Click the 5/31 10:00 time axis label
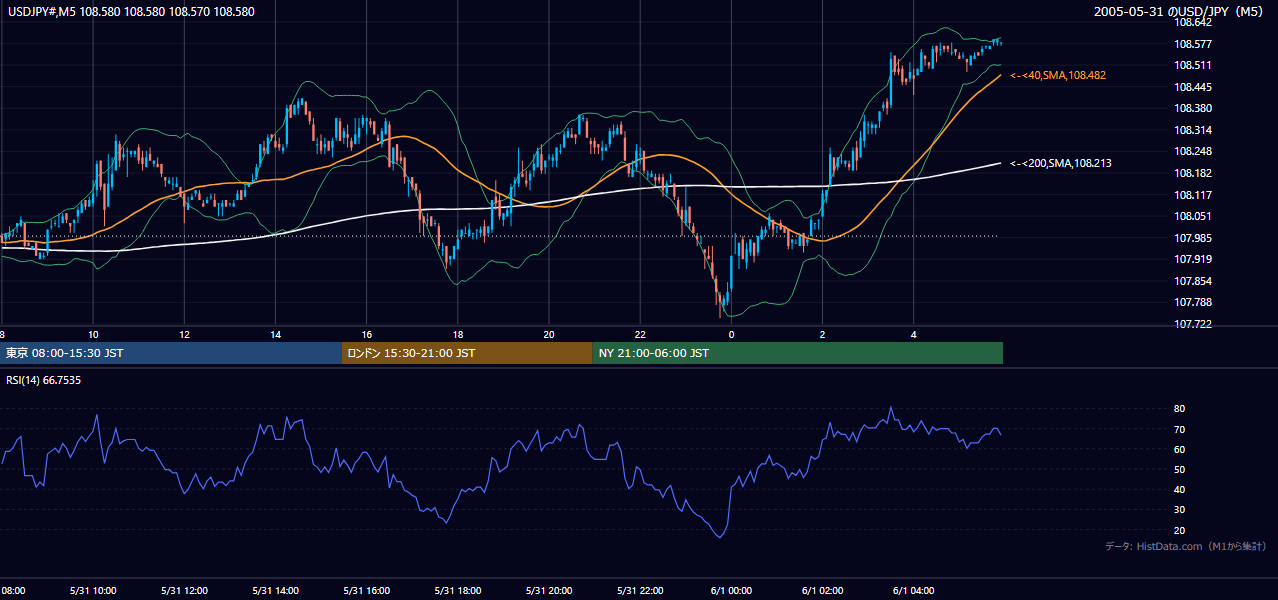The width and height of the screenshot is (1278, 600). [92, 590]
